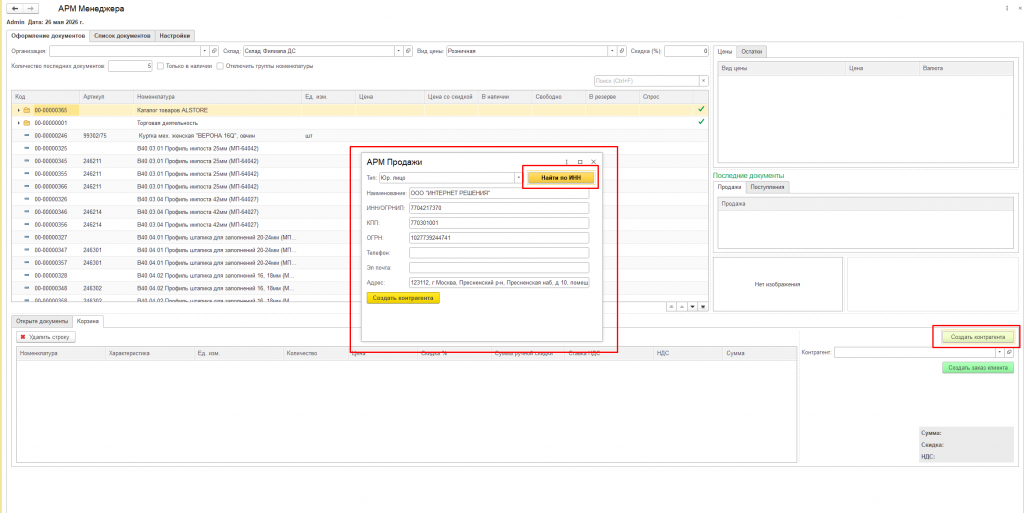Close the АРМ Продажи dialog

pos(594,161)
